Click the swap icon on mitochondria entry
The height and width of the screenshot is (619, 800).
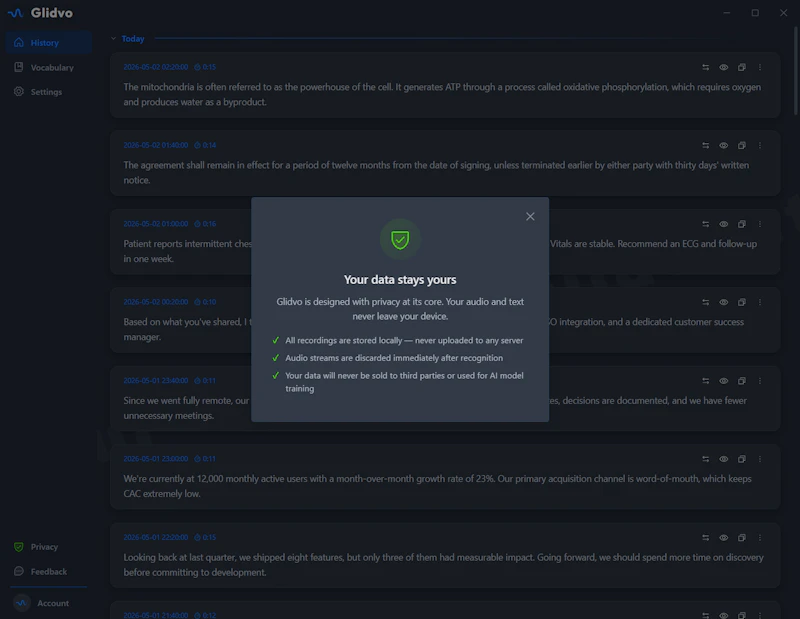click(x=705, y=67)
